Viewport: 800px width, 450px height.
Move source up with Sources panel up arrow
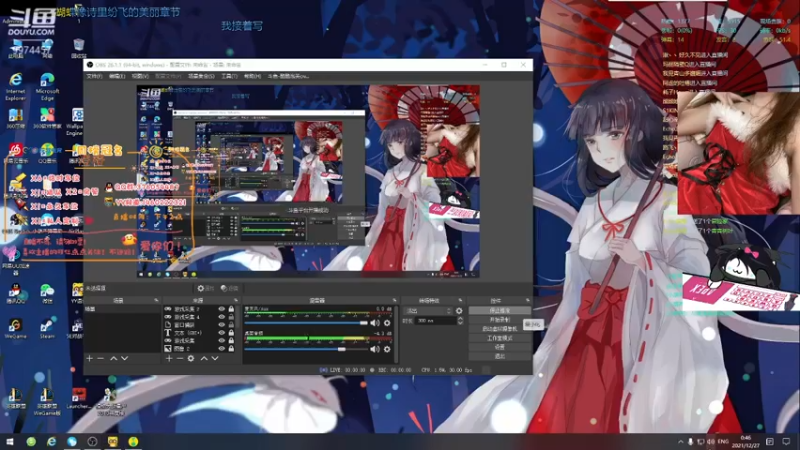[204, 359]
